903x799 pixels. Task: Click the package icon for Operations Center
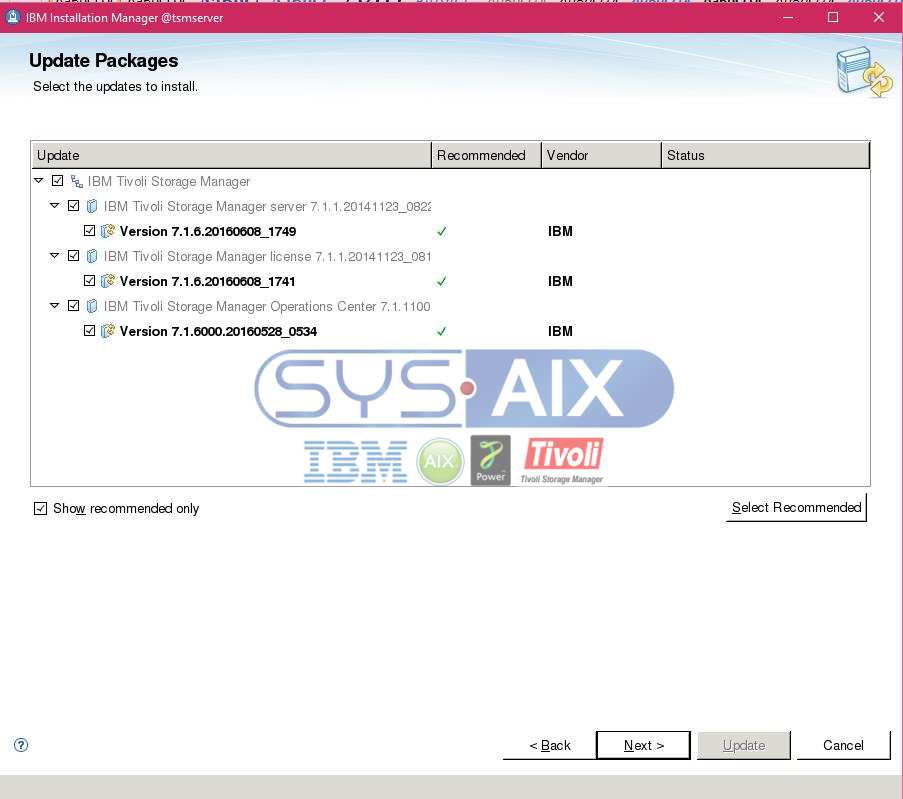click(92, 306)
